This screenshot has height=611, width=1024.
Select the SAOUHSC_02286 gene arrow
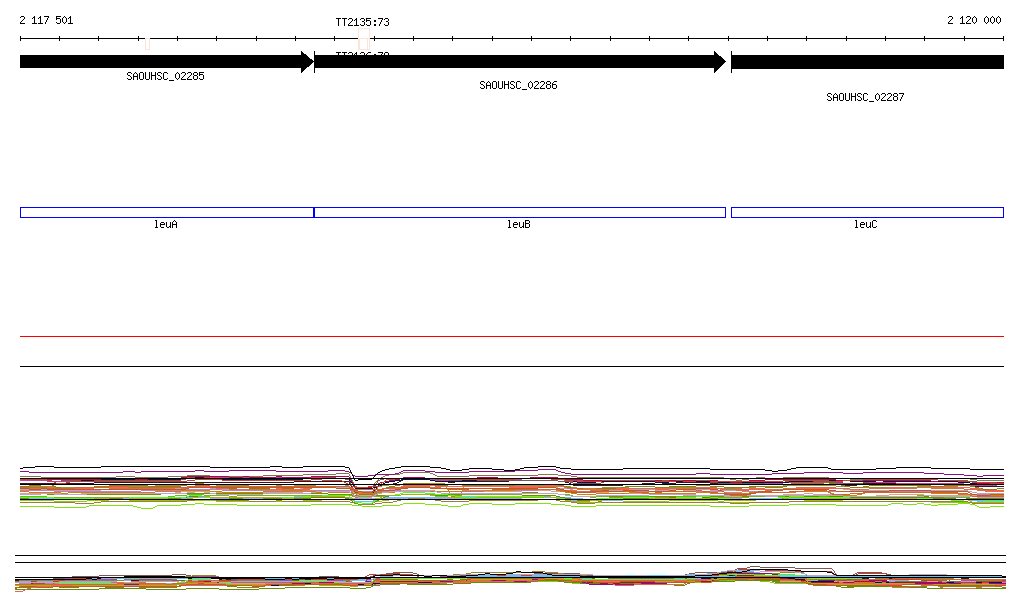coord(519,62)
